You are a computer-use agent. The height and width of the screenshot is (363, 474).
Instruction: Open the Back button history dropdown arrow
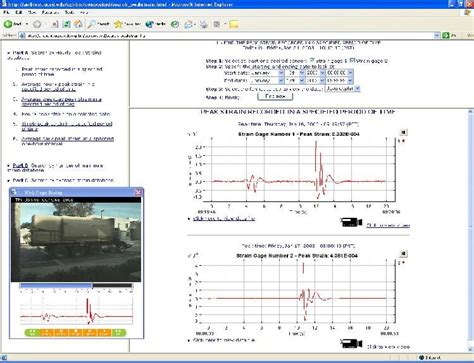point(27,24)
